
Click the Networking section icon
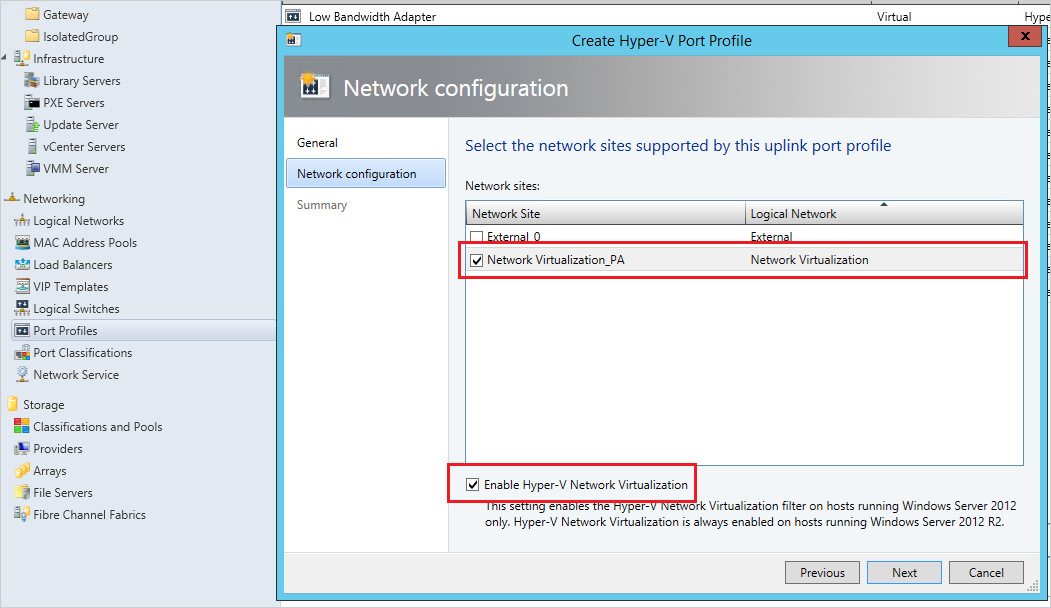point(12,198)
